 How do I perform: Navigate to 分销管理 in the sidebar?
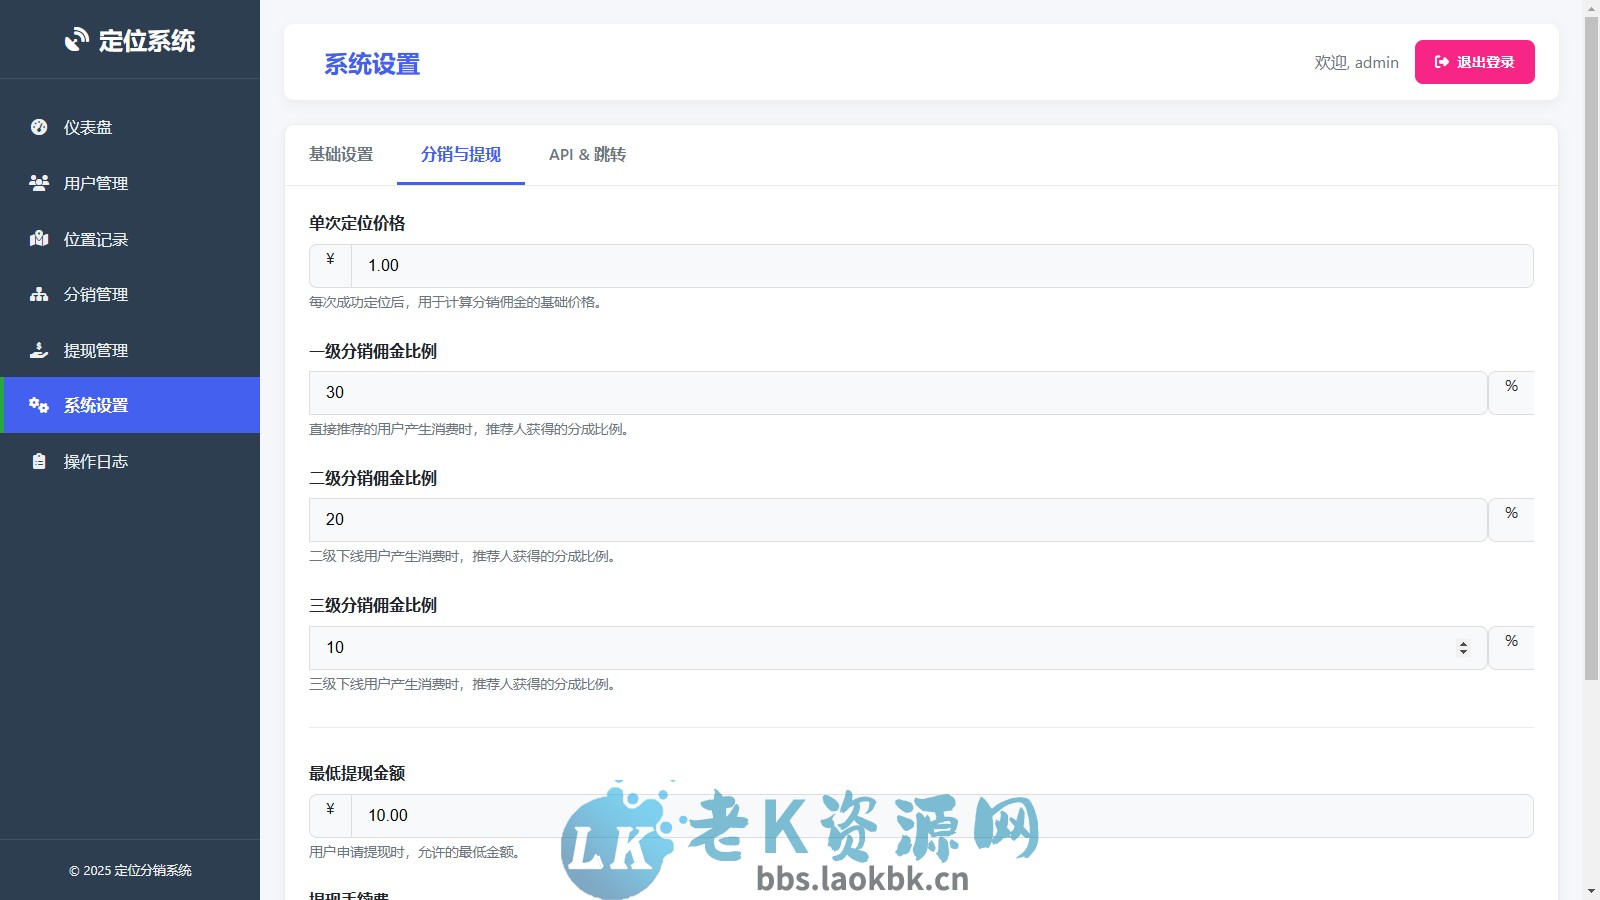click(x=95, y=295)
